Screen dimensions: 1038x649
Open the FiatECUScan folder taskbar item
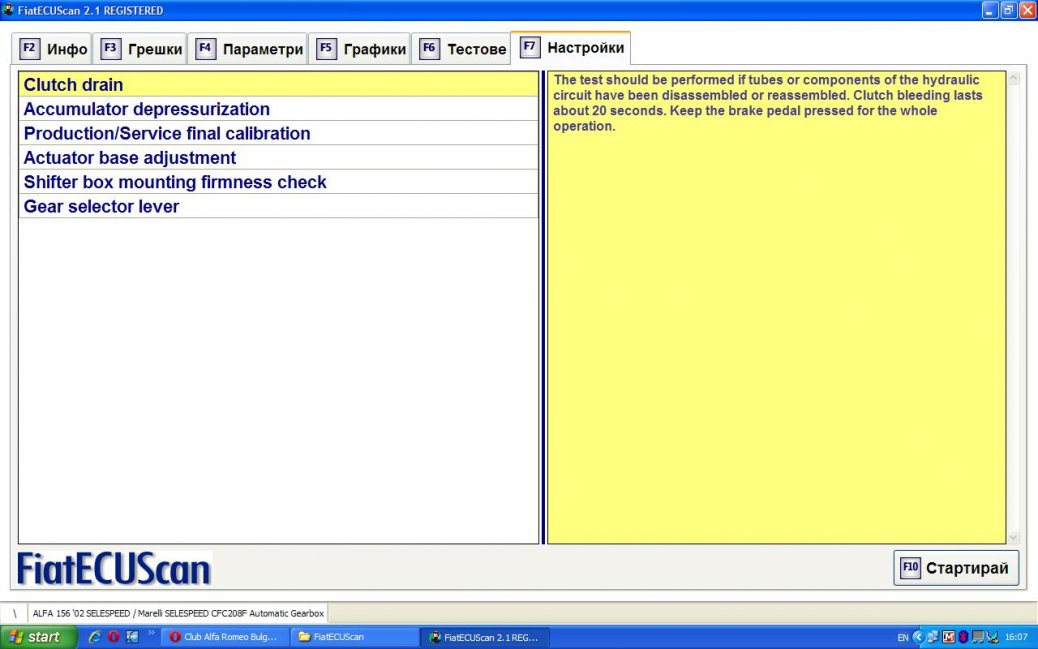pyautogui.click(x=355, y=637)
